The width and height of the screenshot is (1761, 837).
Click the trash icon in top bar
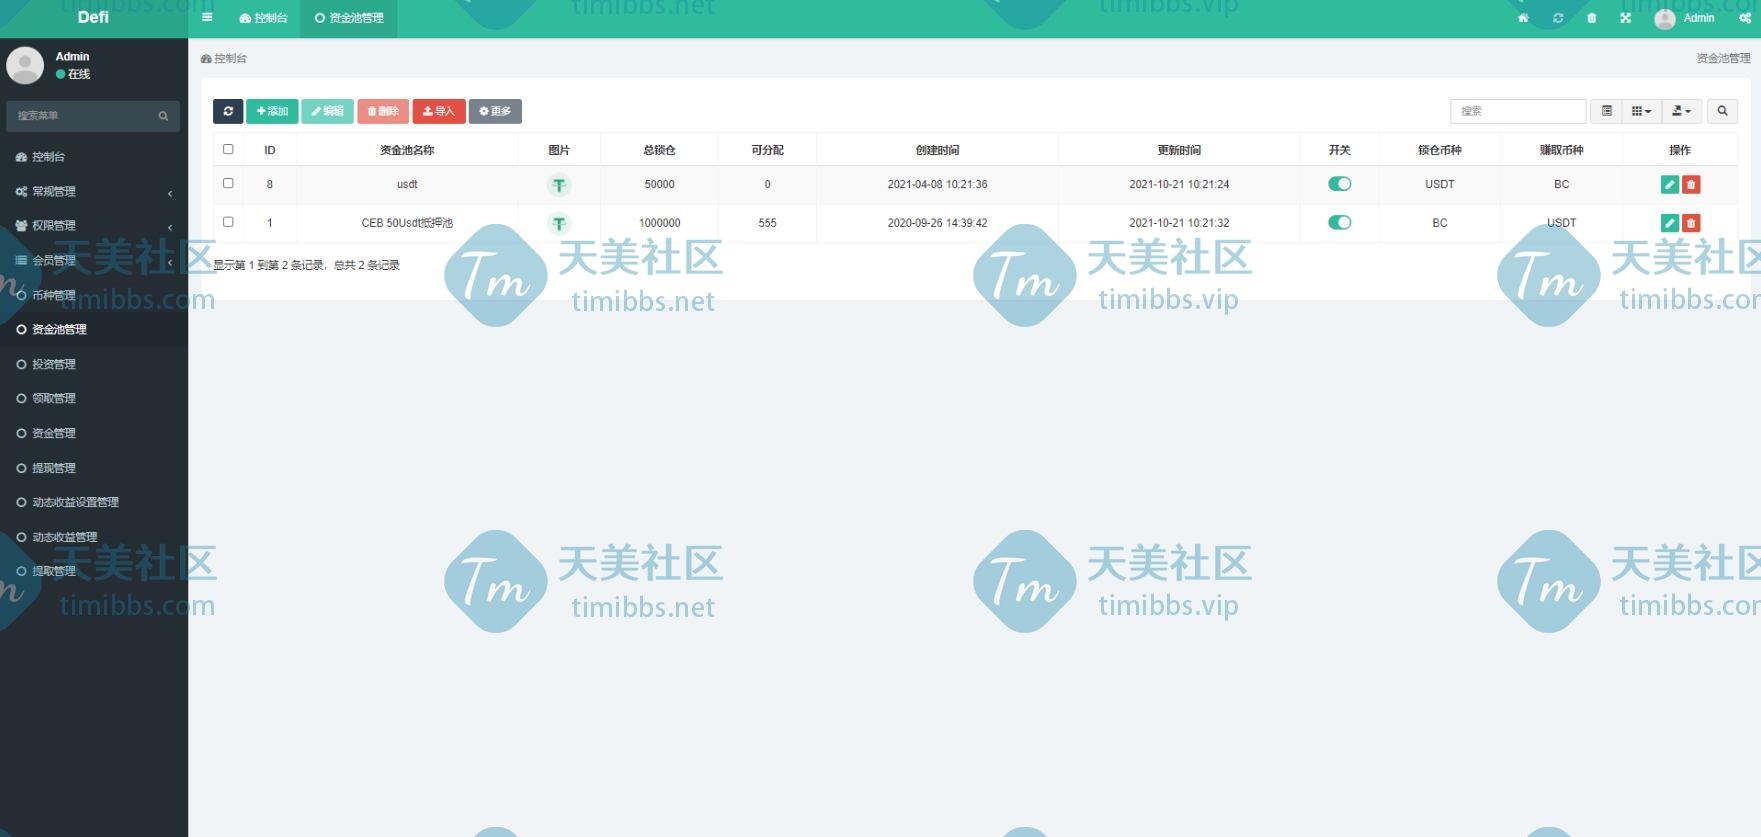pos(1591,18)
